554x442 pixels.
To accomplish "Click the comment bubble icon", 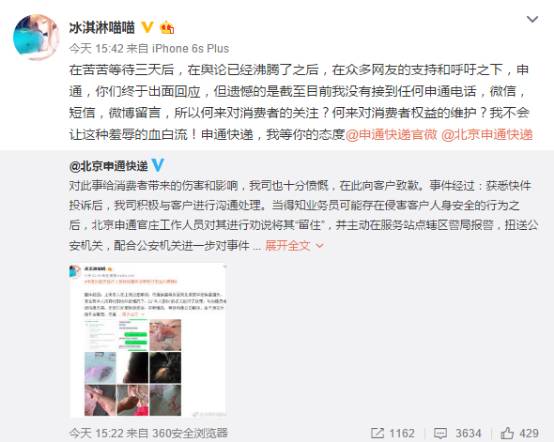I will pyautogui.click(x=441, y=433).
